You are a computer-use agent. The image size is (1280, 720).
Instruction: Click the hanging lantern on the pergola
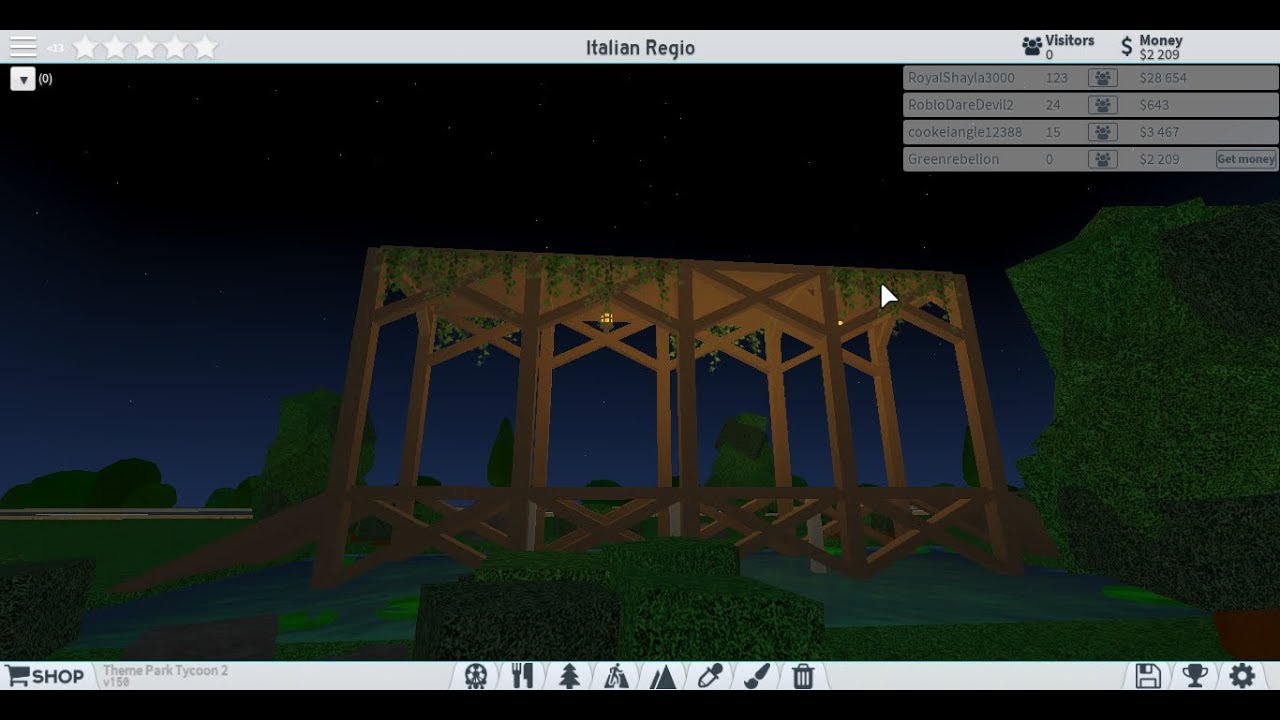(606, 319)
